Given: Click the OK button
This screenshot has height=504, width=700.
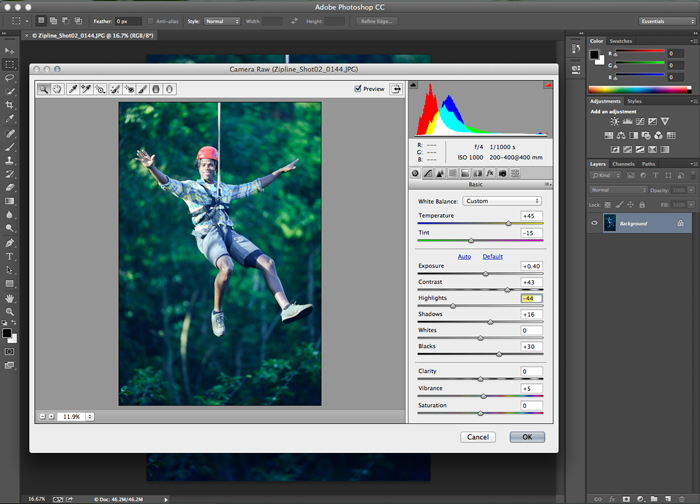Looking at the screenshot, I should coord(527,437).
